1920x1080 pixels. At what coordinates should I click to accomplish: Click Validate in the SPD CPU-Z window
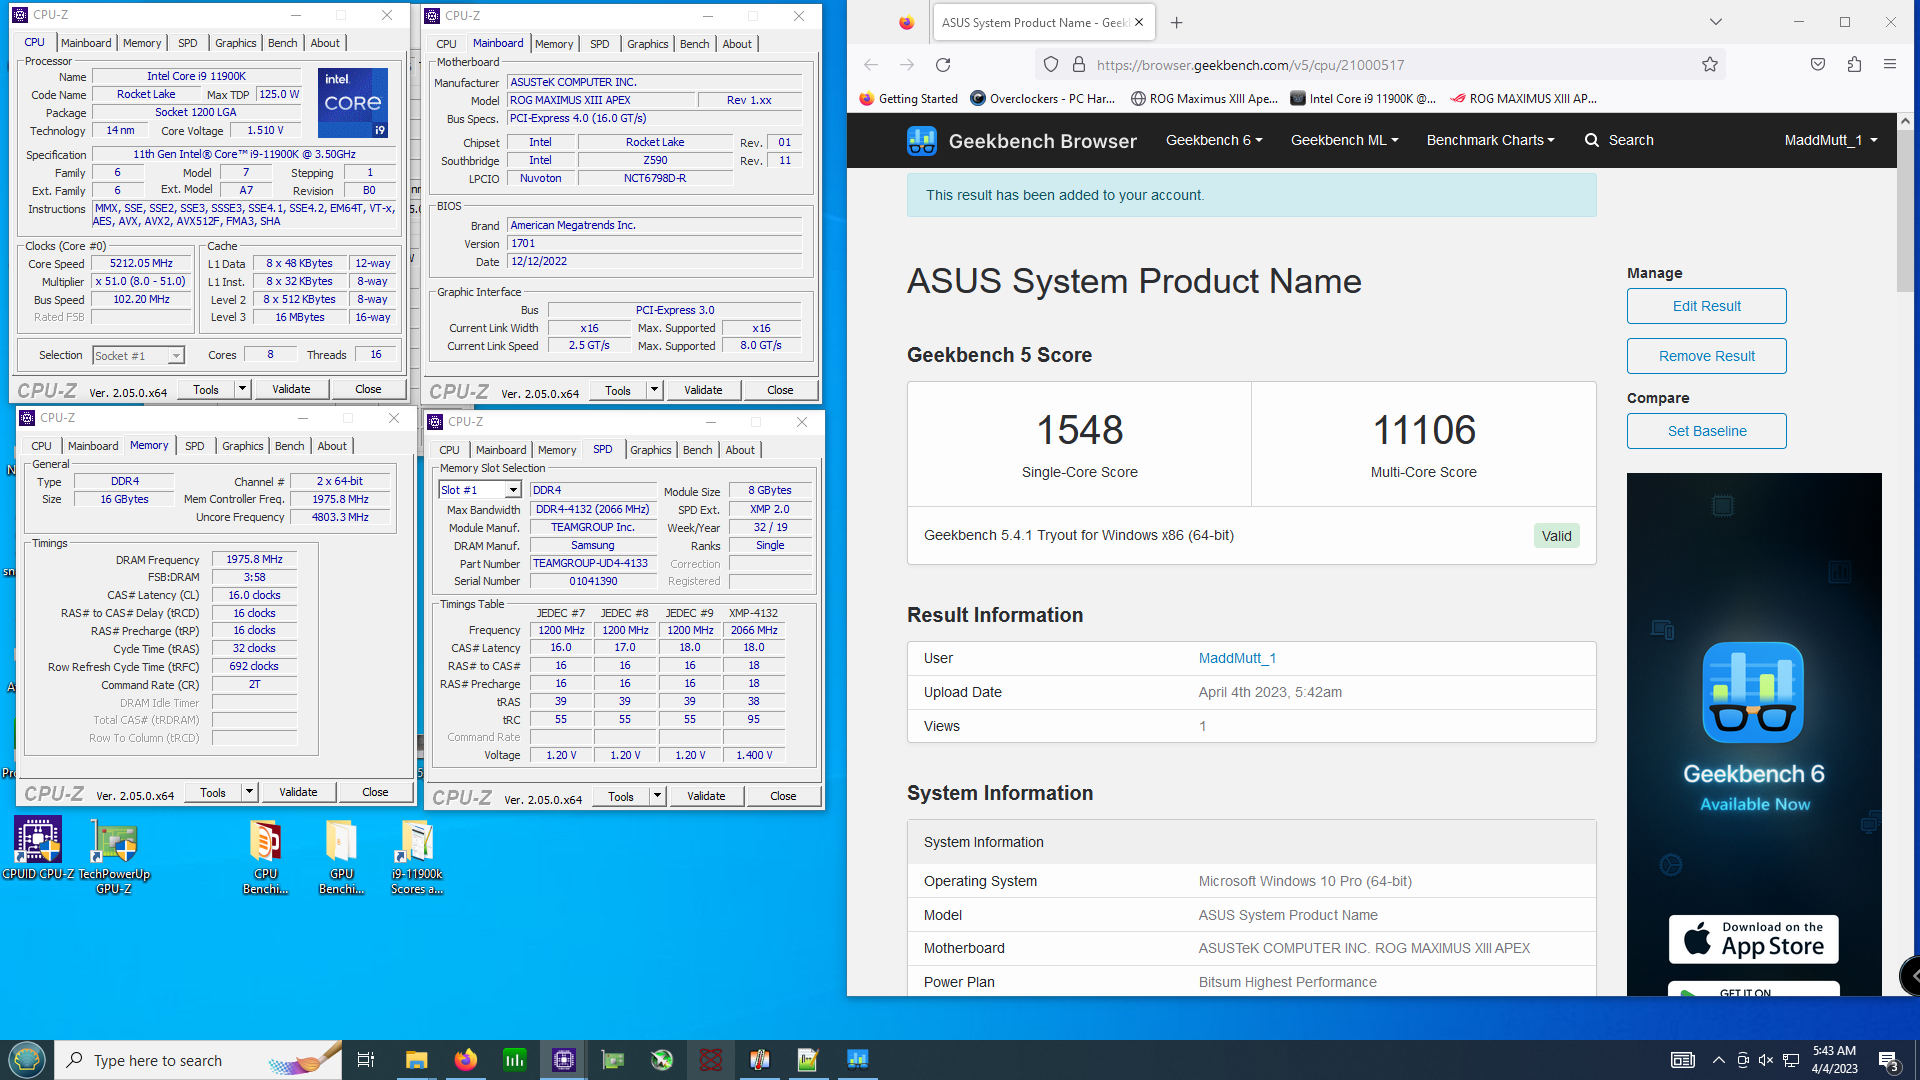point(706,796)
